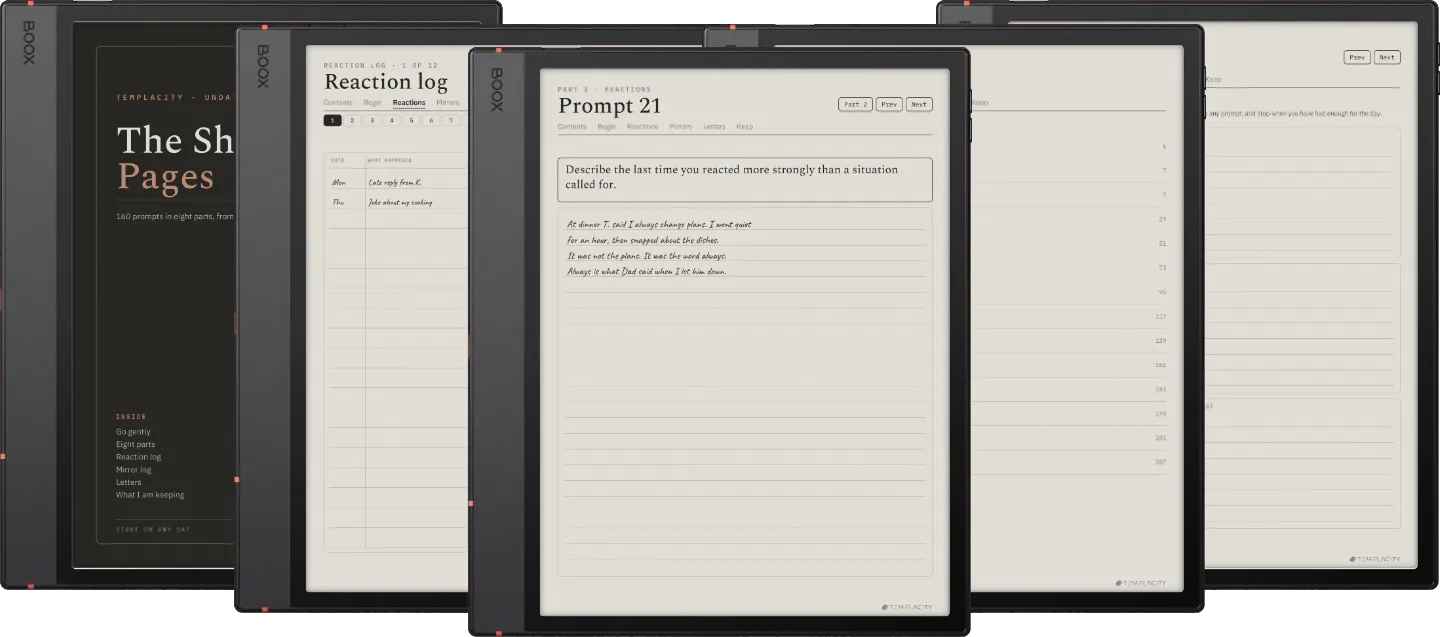Go to log page 4 on Reaction log

[x=392, y=120]
